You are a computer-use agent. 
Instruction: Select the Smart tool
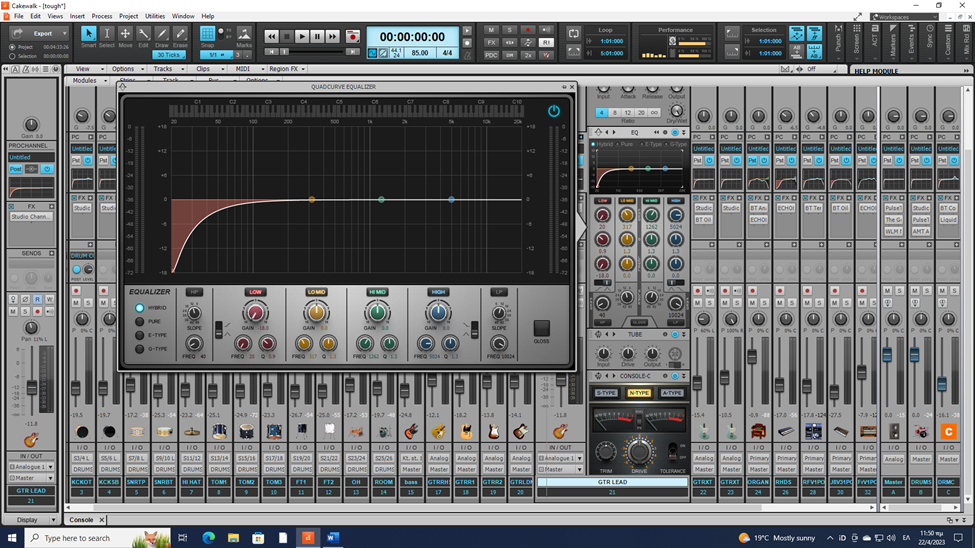click(88, 34)
